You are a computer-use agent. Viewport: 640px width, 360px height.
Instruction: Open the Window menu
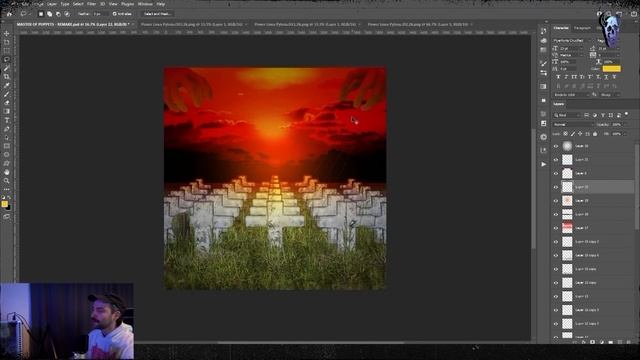145,4
